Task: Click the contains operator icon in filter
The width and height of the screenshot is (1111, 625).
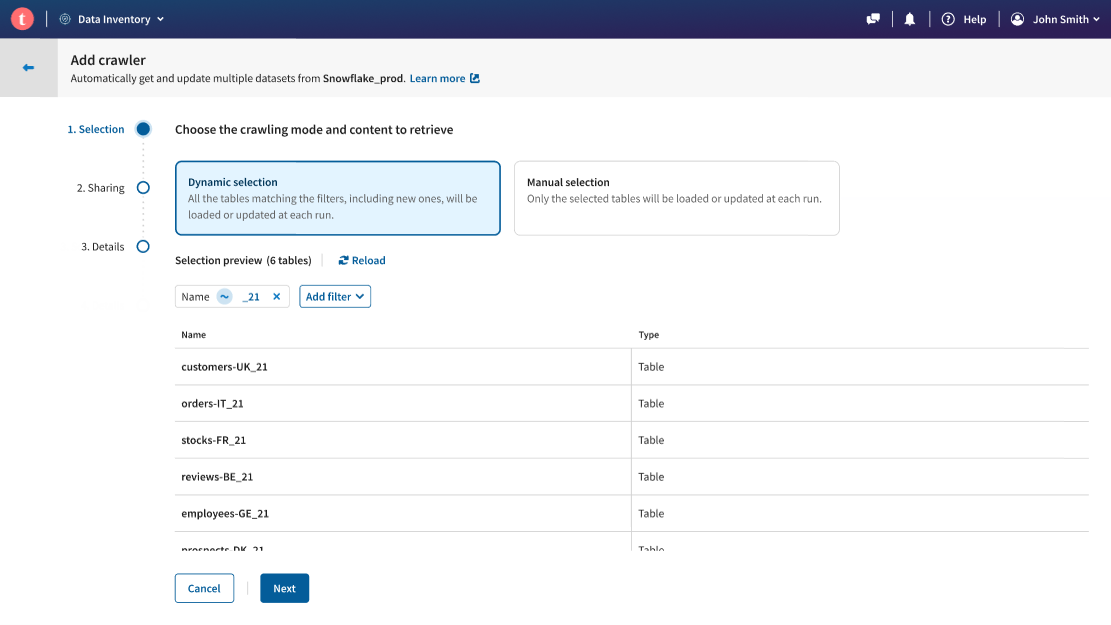Action: click(x=225, y=297)
